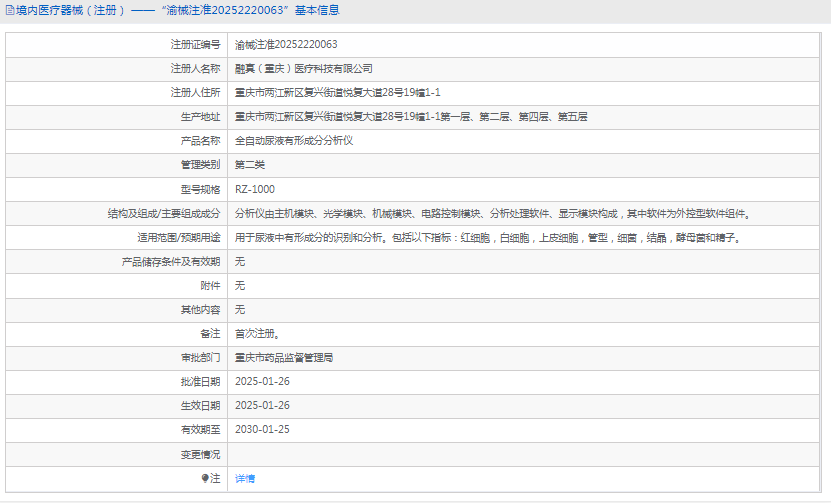Select the 无 value in 产品储存条件及有效期 row

(x=240, y=262)
